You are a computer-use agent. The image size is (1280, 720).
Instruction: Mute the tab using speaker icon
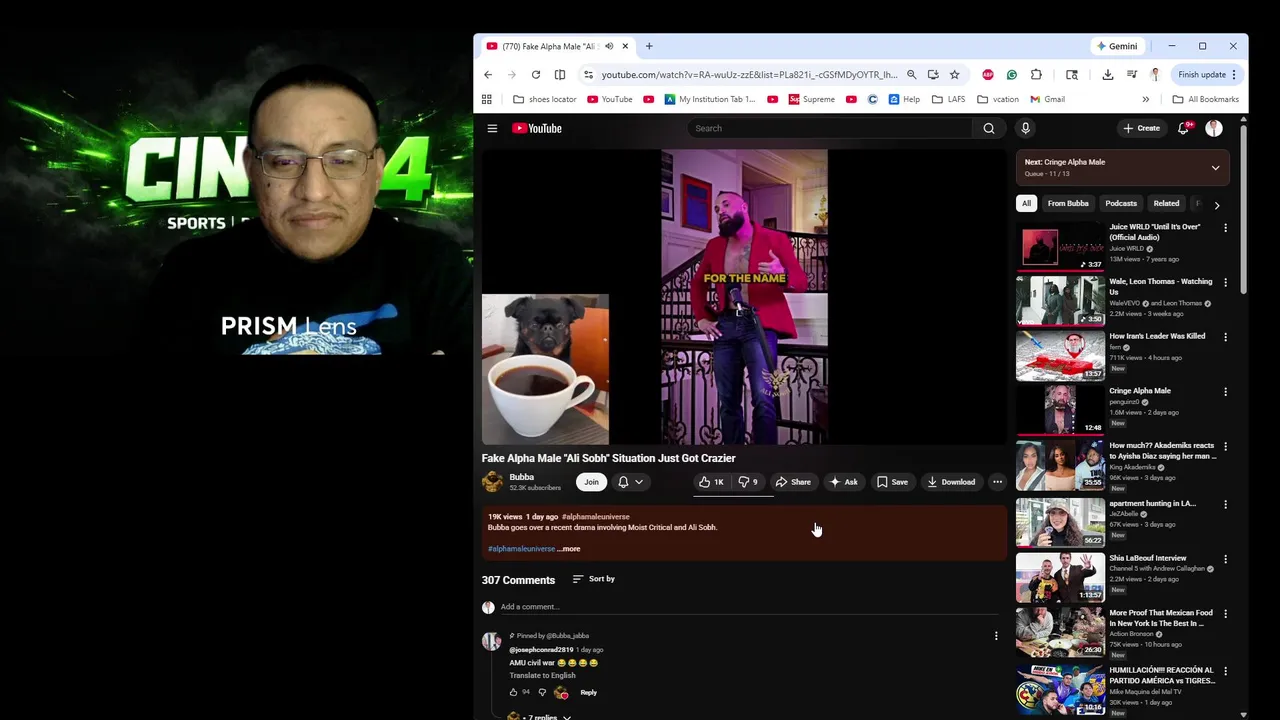tap(609, 46)
